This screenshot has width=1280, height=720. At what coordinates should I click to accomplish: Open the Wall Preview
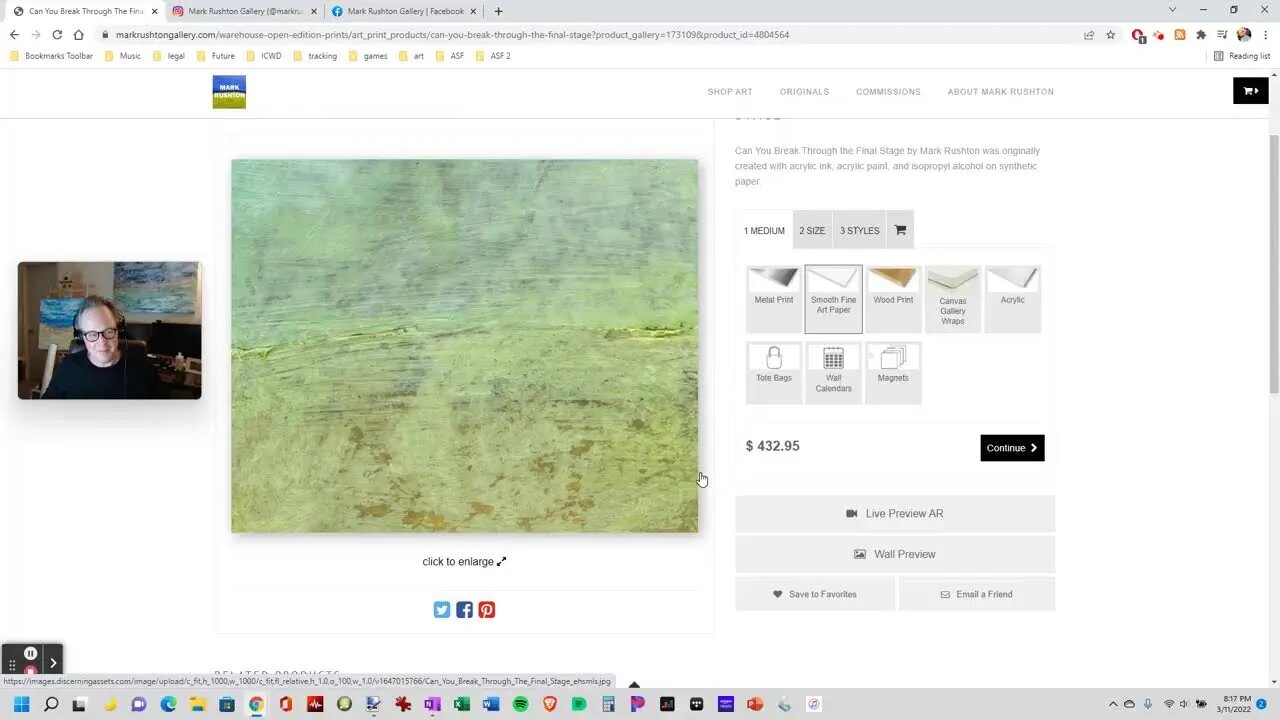coord(895,554)
